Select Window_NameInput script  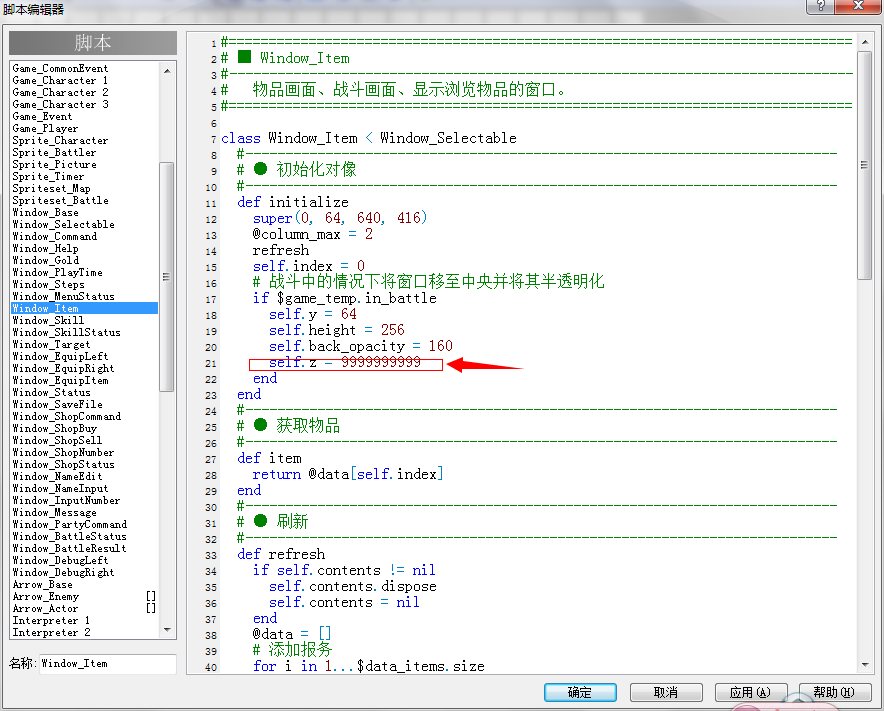tap(60, 489)
